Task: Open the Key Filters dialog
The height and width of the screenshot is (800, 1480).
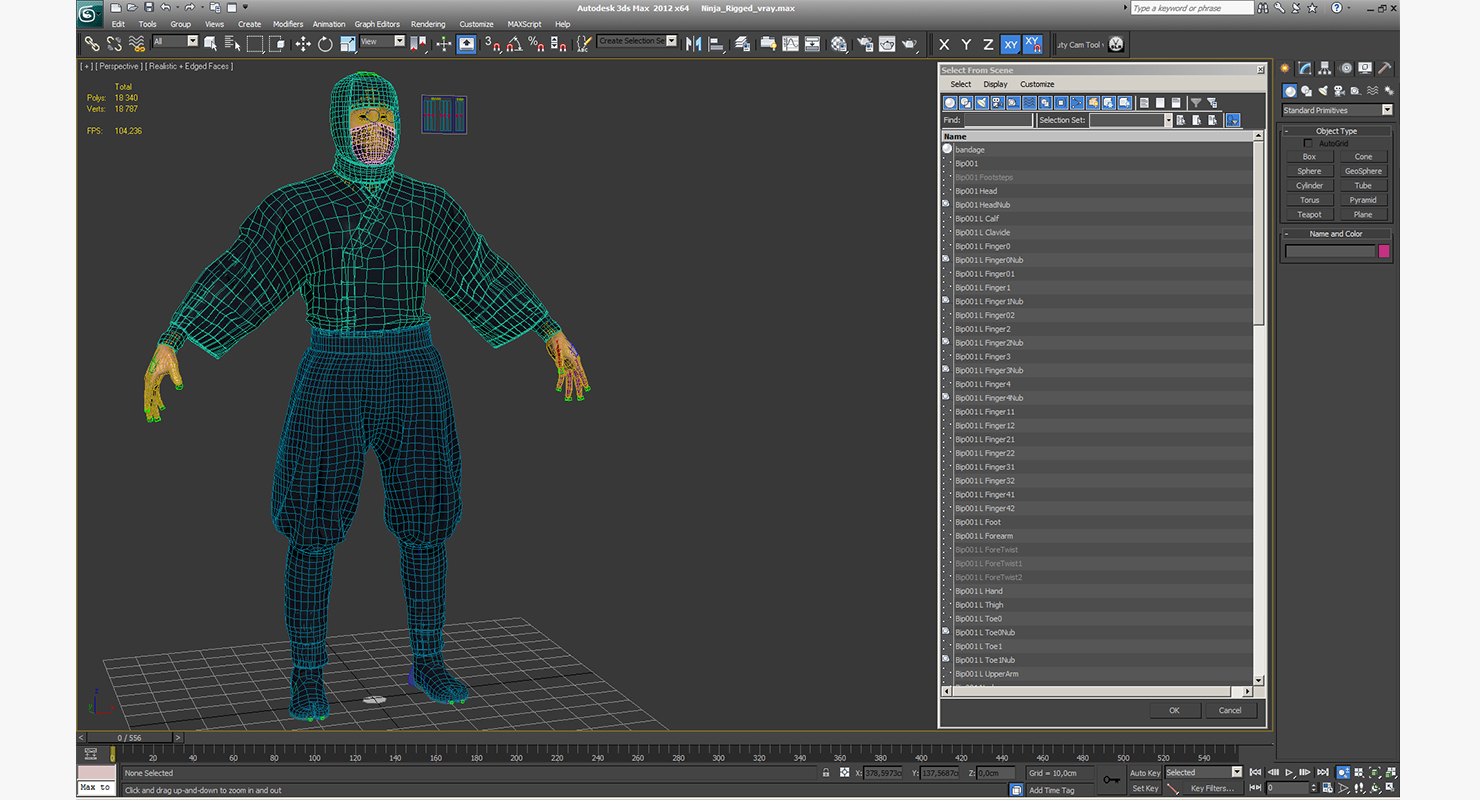Action: pyautogui.click(x=1211, y=788)
